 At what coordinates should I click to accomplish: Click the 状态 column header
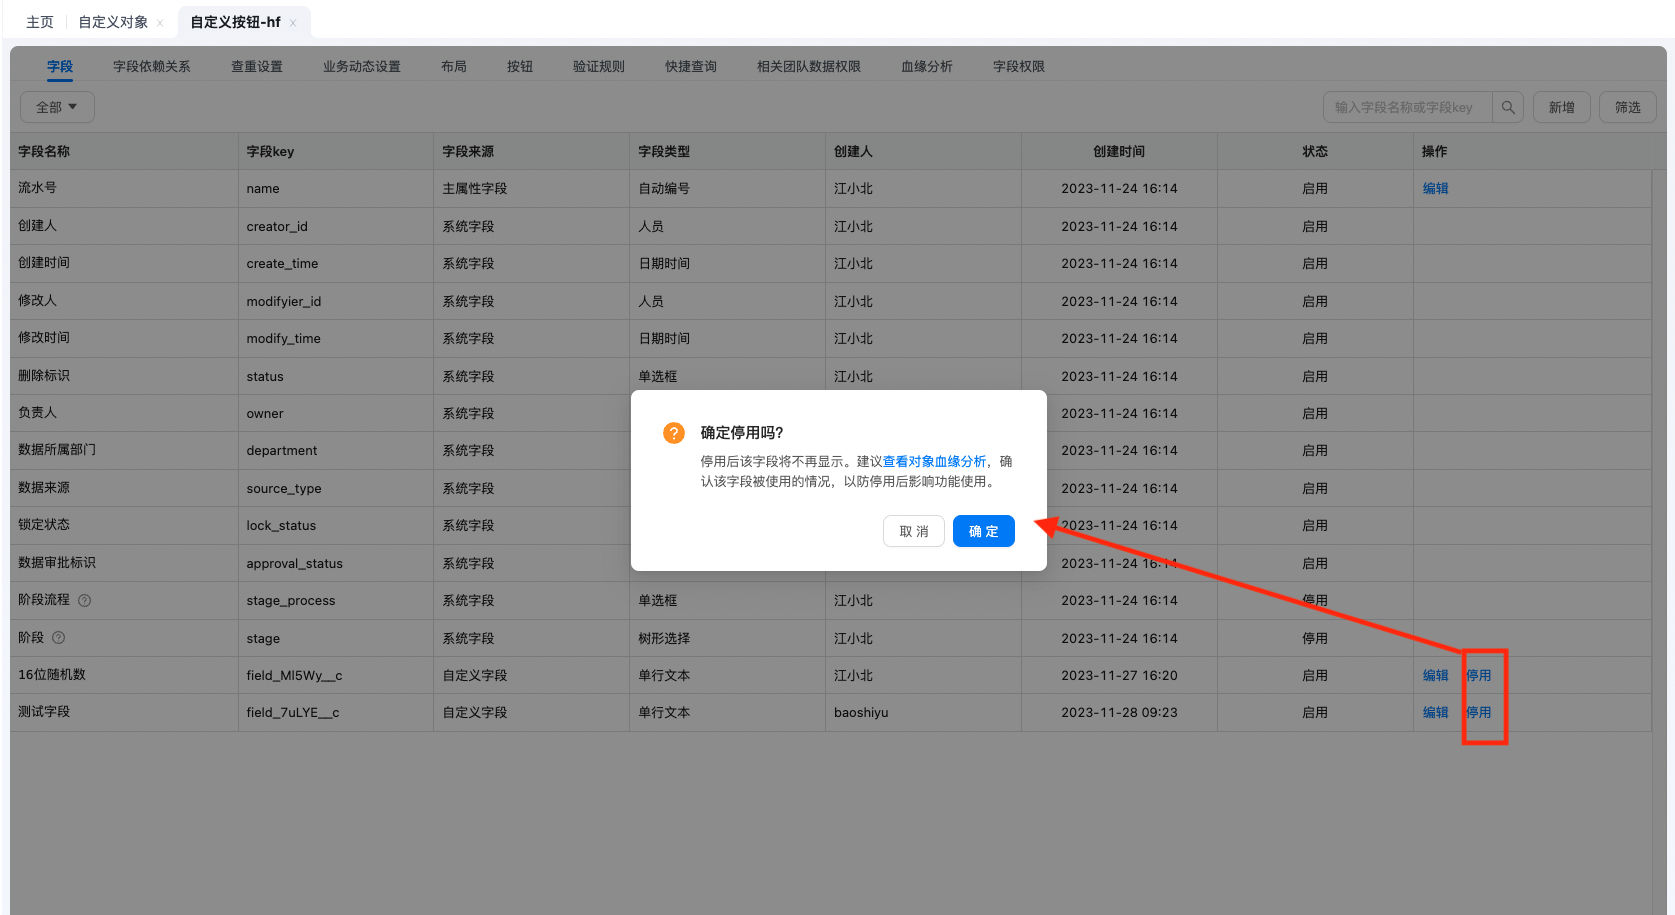click(1315, 152)
